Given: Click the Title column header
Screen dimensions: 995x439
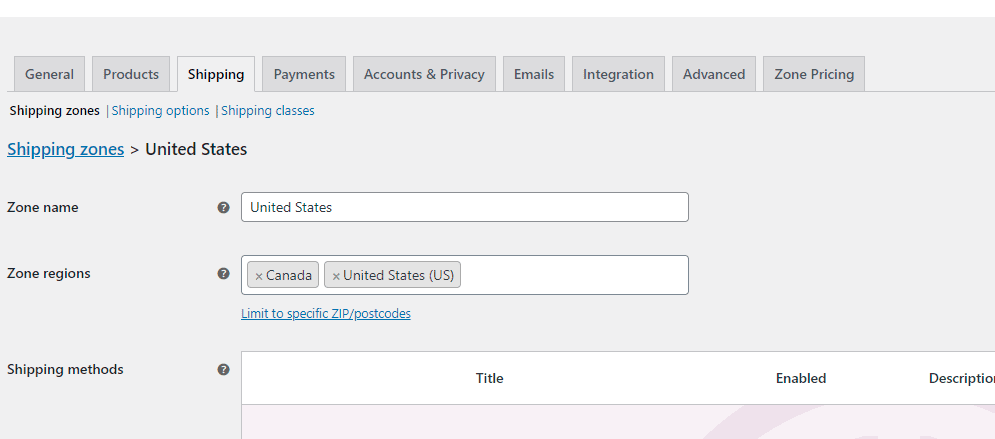Looking at the screenshot, I should (490, 378).
